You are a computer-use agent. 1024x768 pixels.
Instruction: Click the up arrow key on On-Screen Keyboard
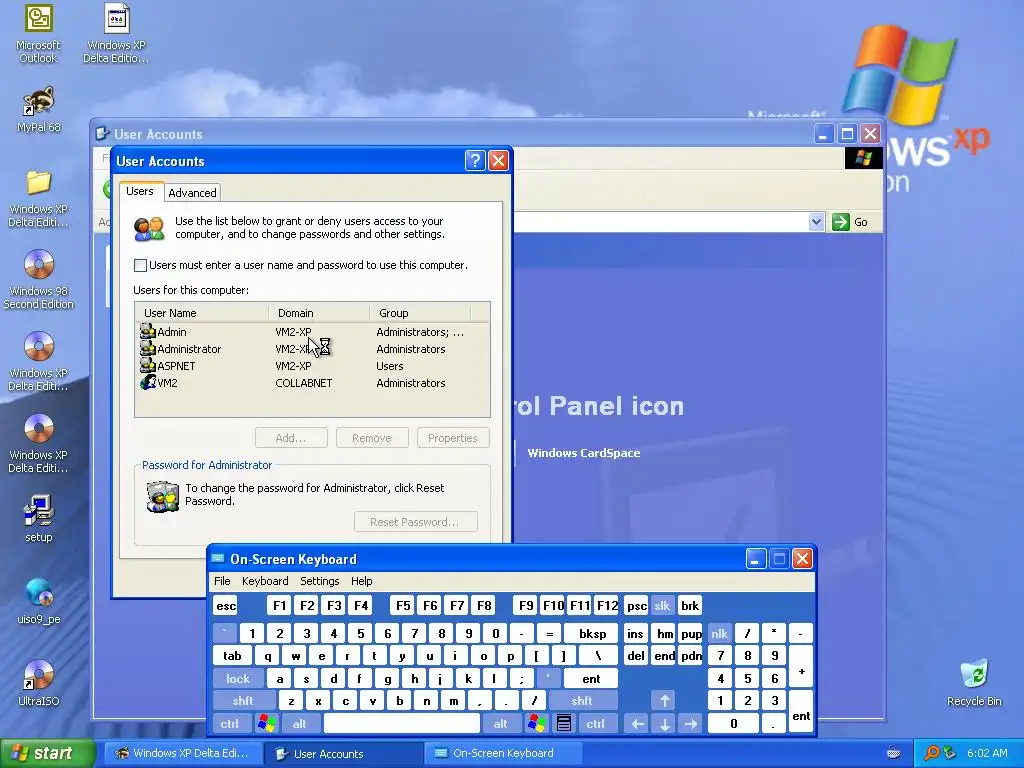(x=664, y=701)
